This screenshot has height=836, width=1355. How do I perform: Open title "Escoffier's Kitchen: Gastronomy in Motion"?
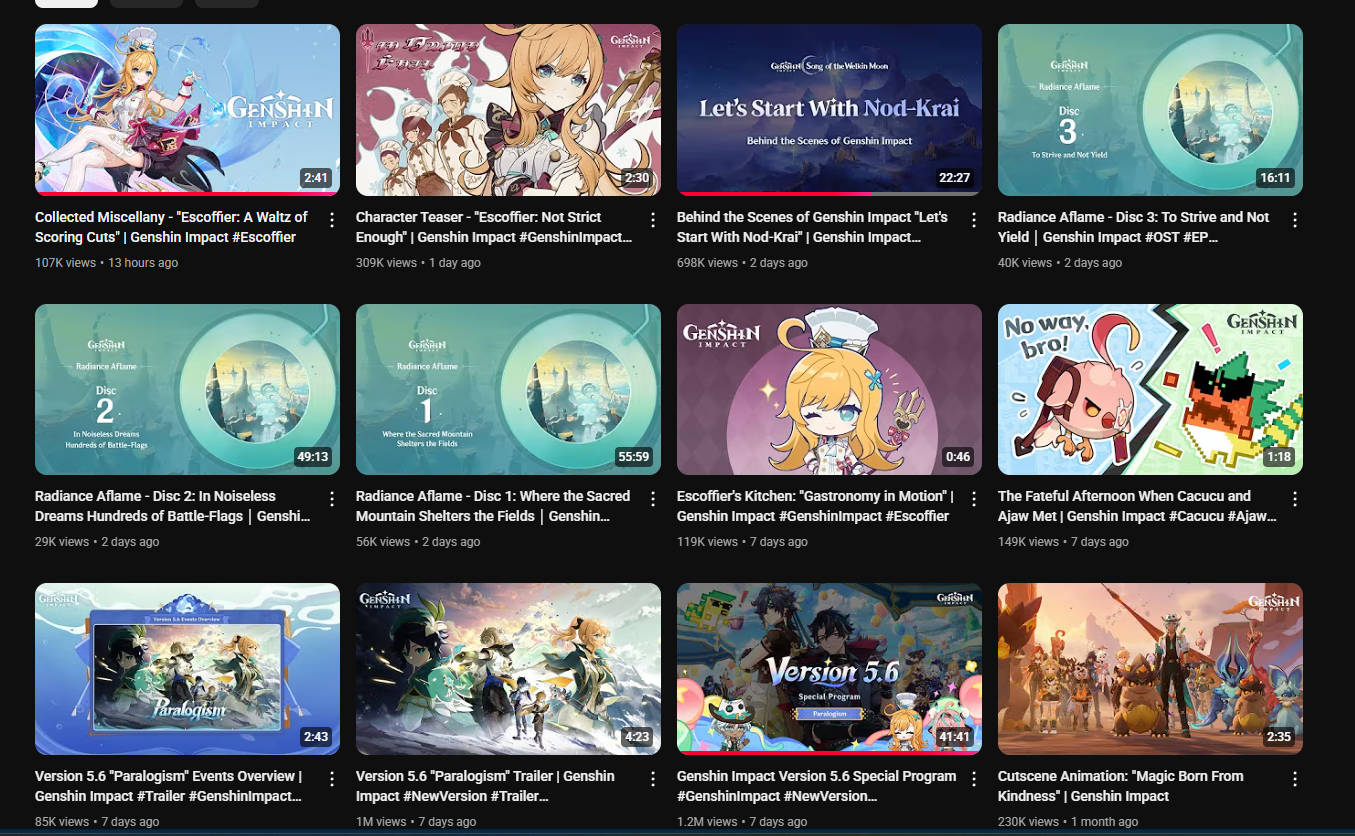pos(815,506)
